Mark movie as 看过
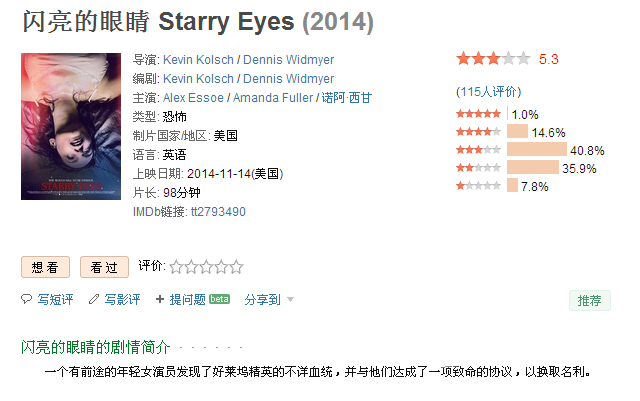The width and height of the screenshot is (640, 401). (x=104, y=267)
